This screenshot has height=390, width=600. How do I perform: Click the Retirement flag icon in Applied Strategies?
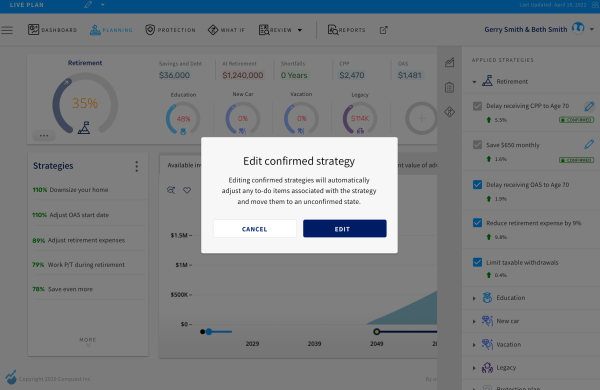(x=487, y=81)
